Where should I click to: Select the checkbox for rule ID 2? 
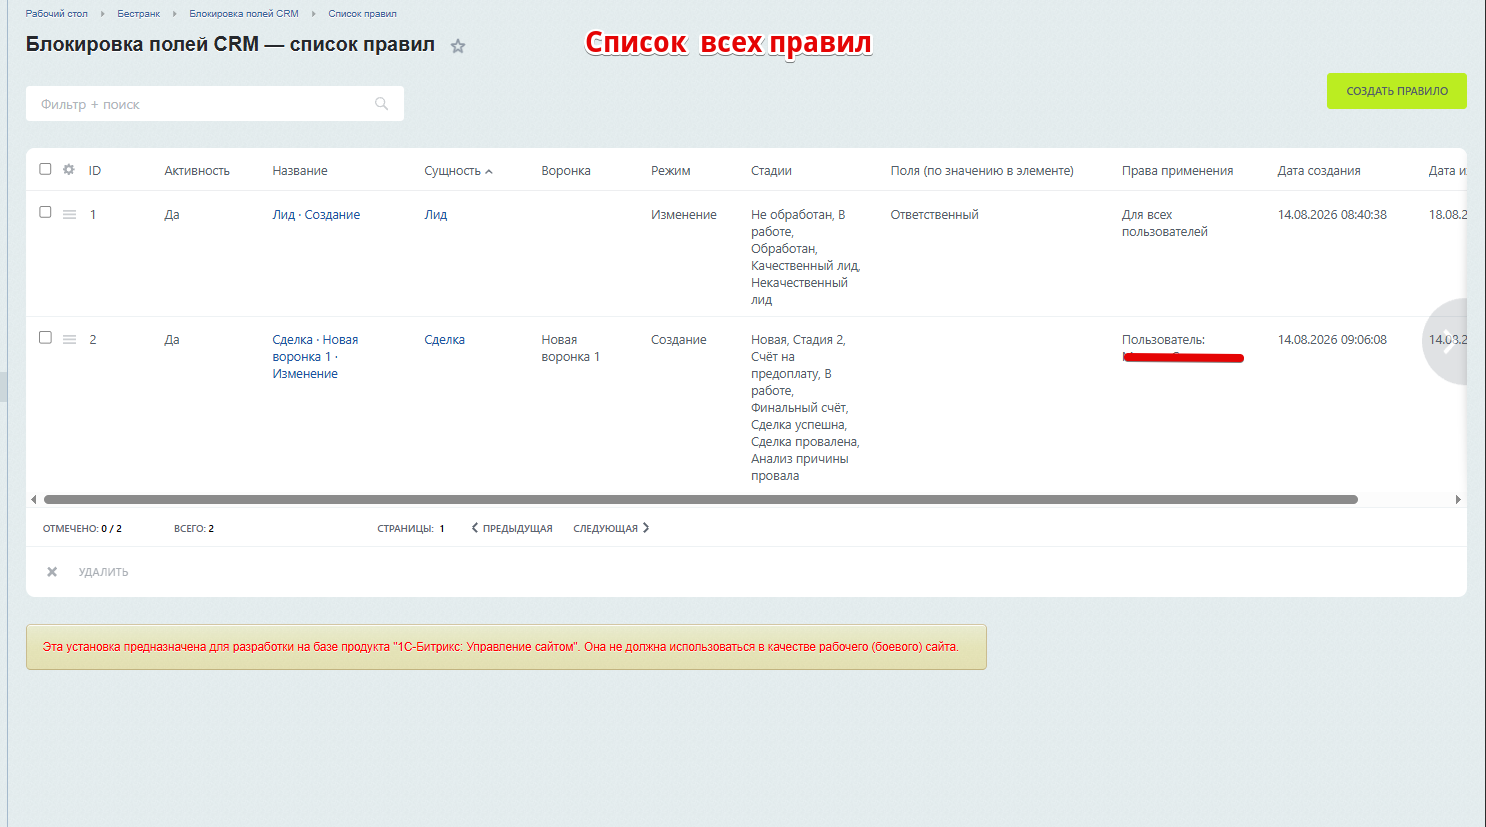(45, 337)
